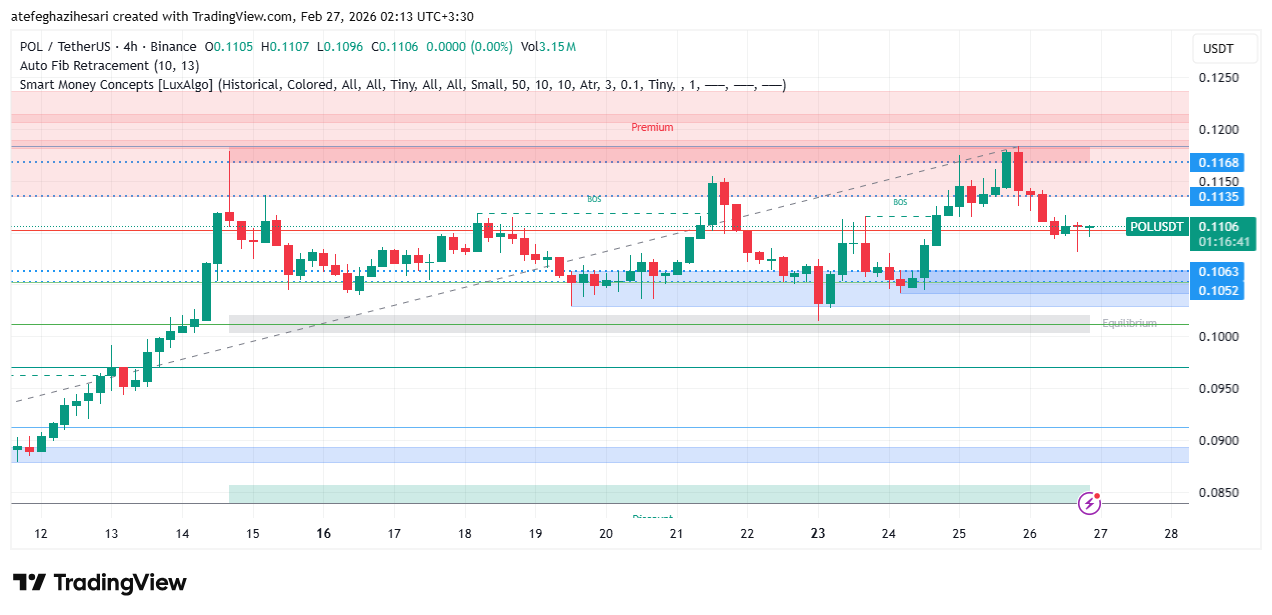The image size is (1272, 615).
Task: Click the red Premium zone label
Action: (x=652, y=127)
